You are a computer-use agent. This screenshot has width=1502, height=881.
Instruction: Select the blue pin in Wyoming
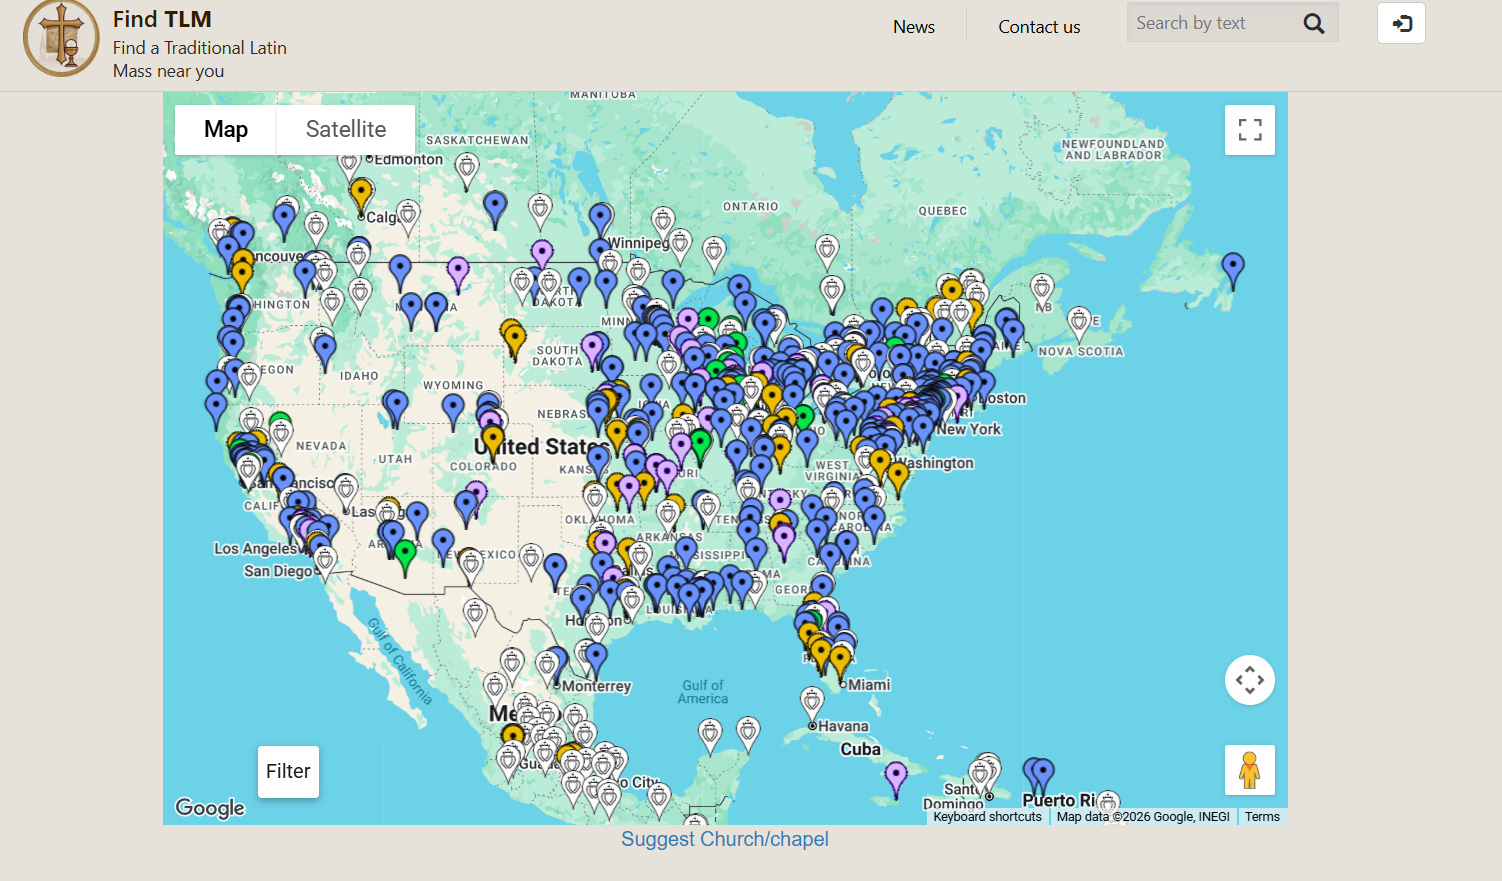point(453,410)
